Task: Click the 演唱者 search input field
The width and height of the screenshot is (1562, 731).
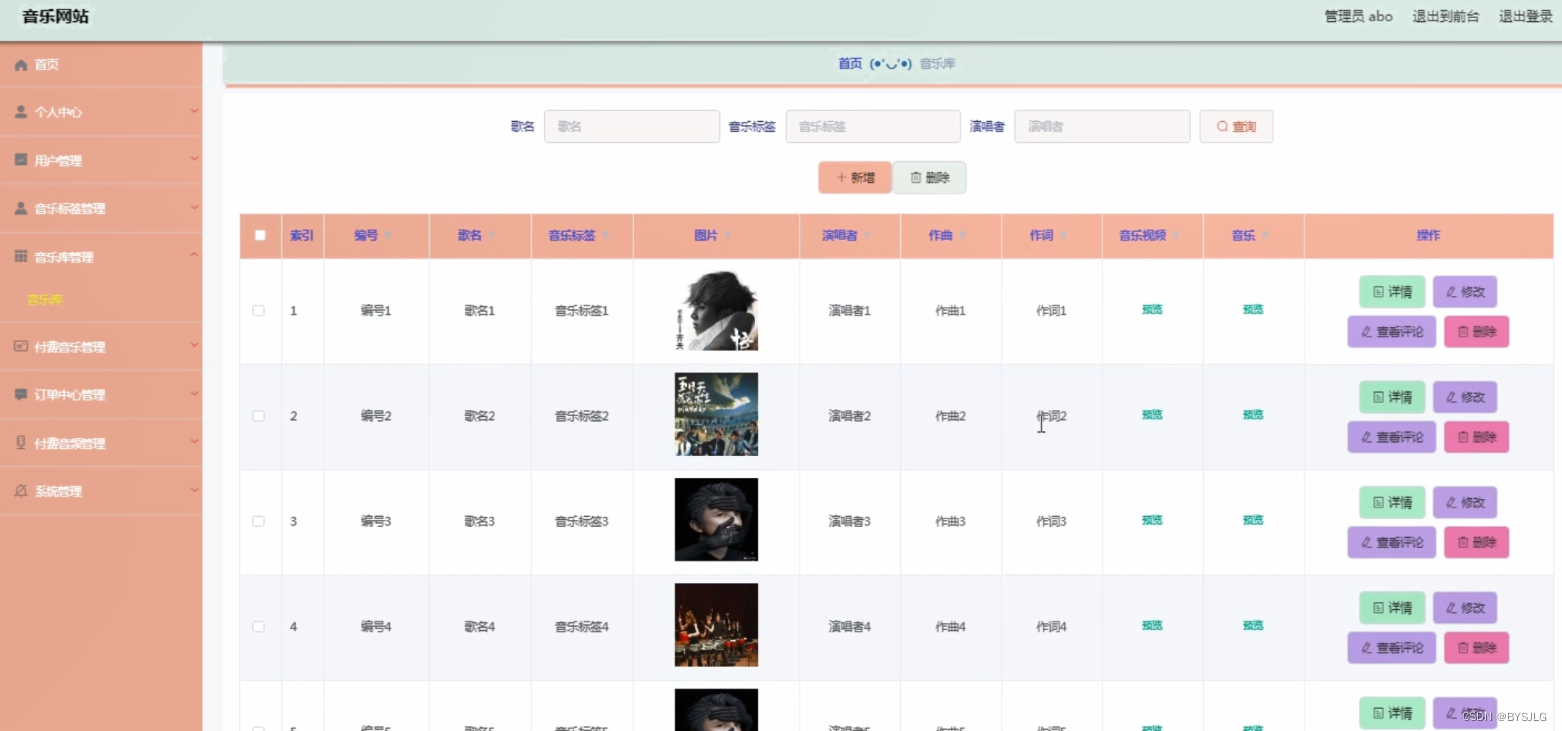Action: click(x=1102, y=127)
